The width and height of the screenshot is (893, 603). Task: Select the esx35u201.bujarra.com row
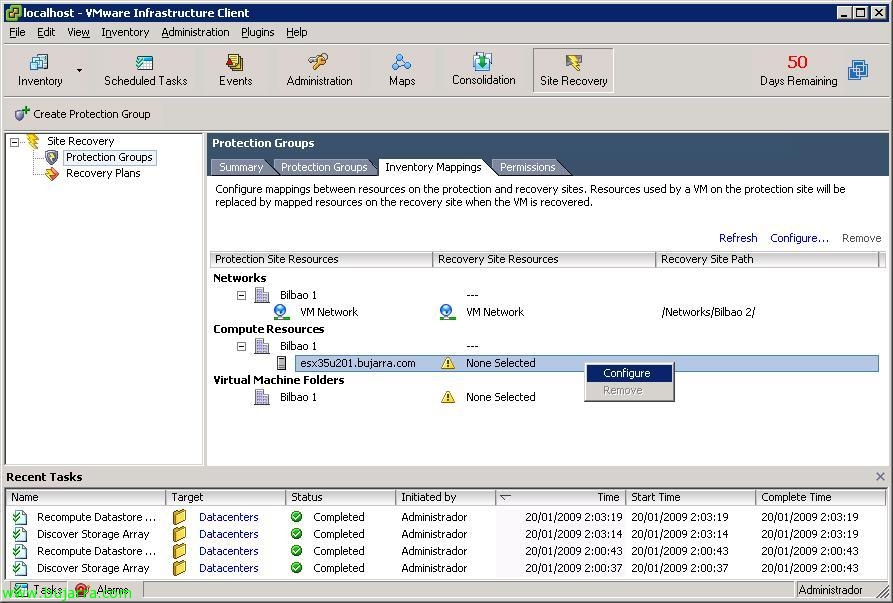(587, 363)
